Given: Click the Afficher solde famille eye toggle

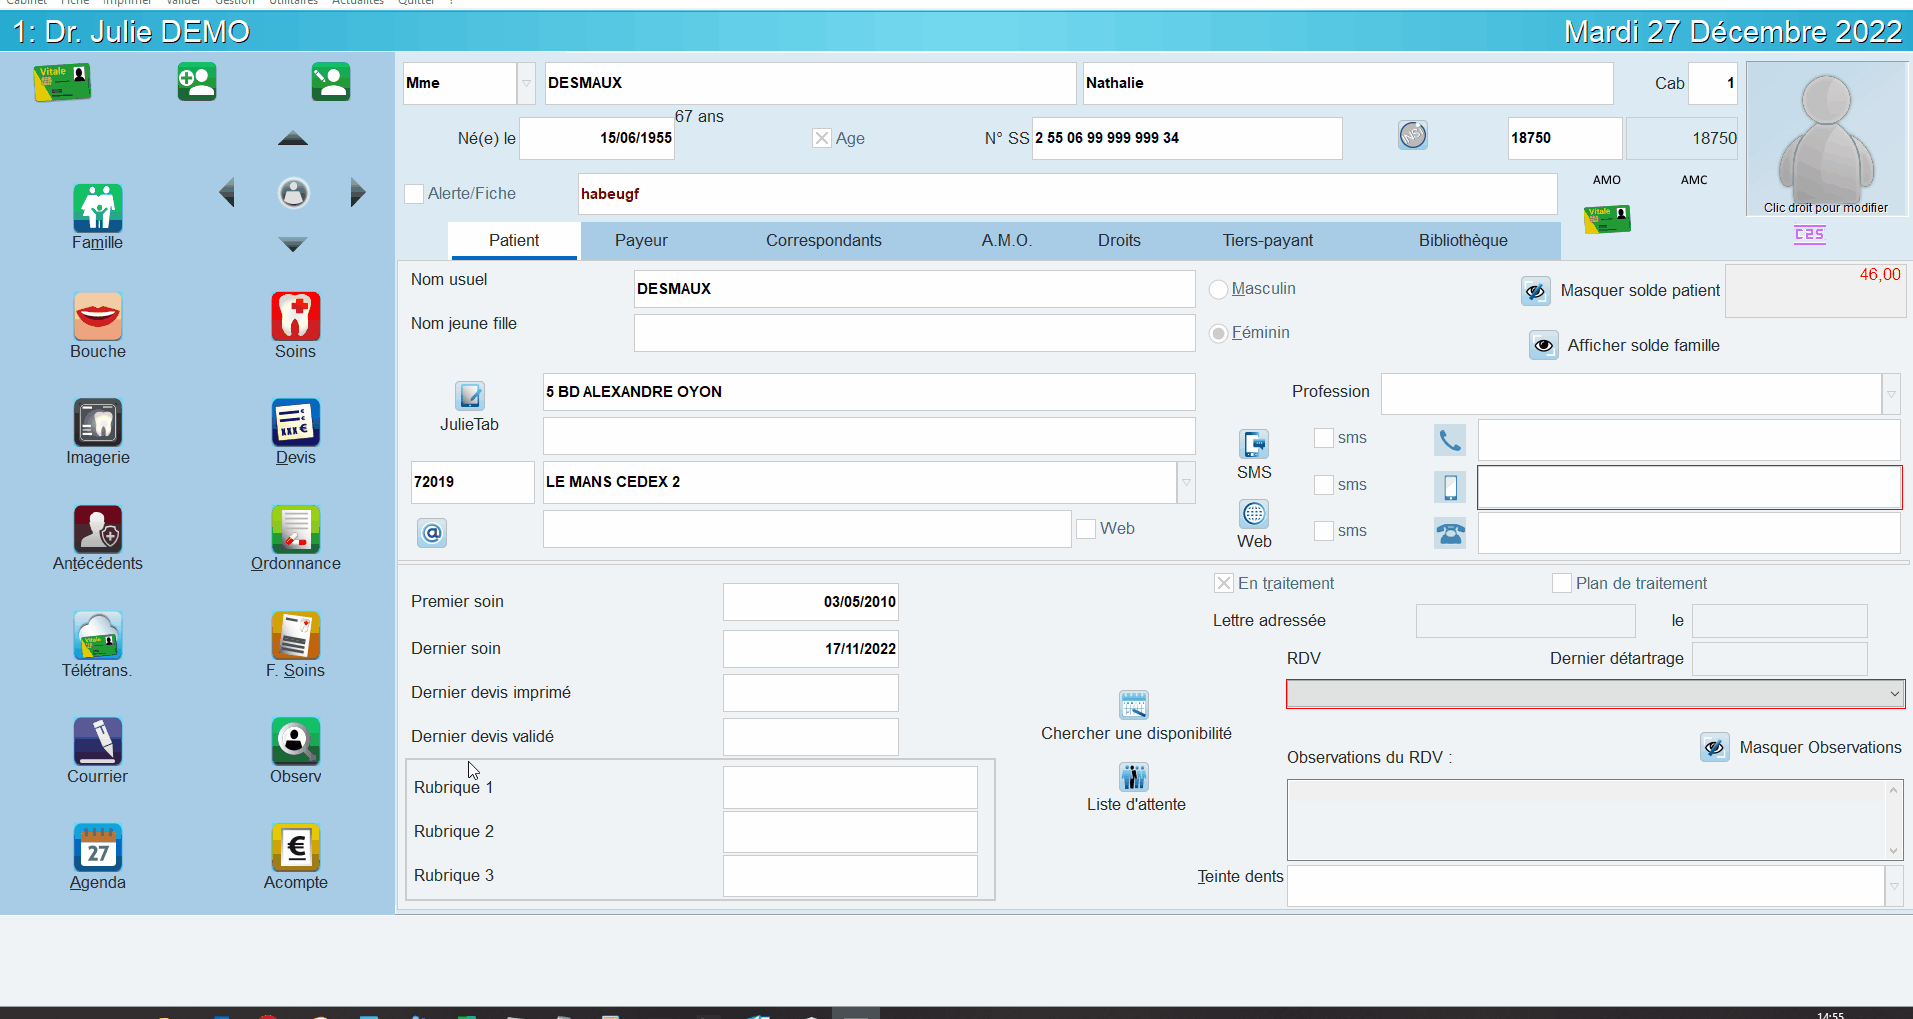Looking at the screenshot, I should click(x=1543, y=346).
